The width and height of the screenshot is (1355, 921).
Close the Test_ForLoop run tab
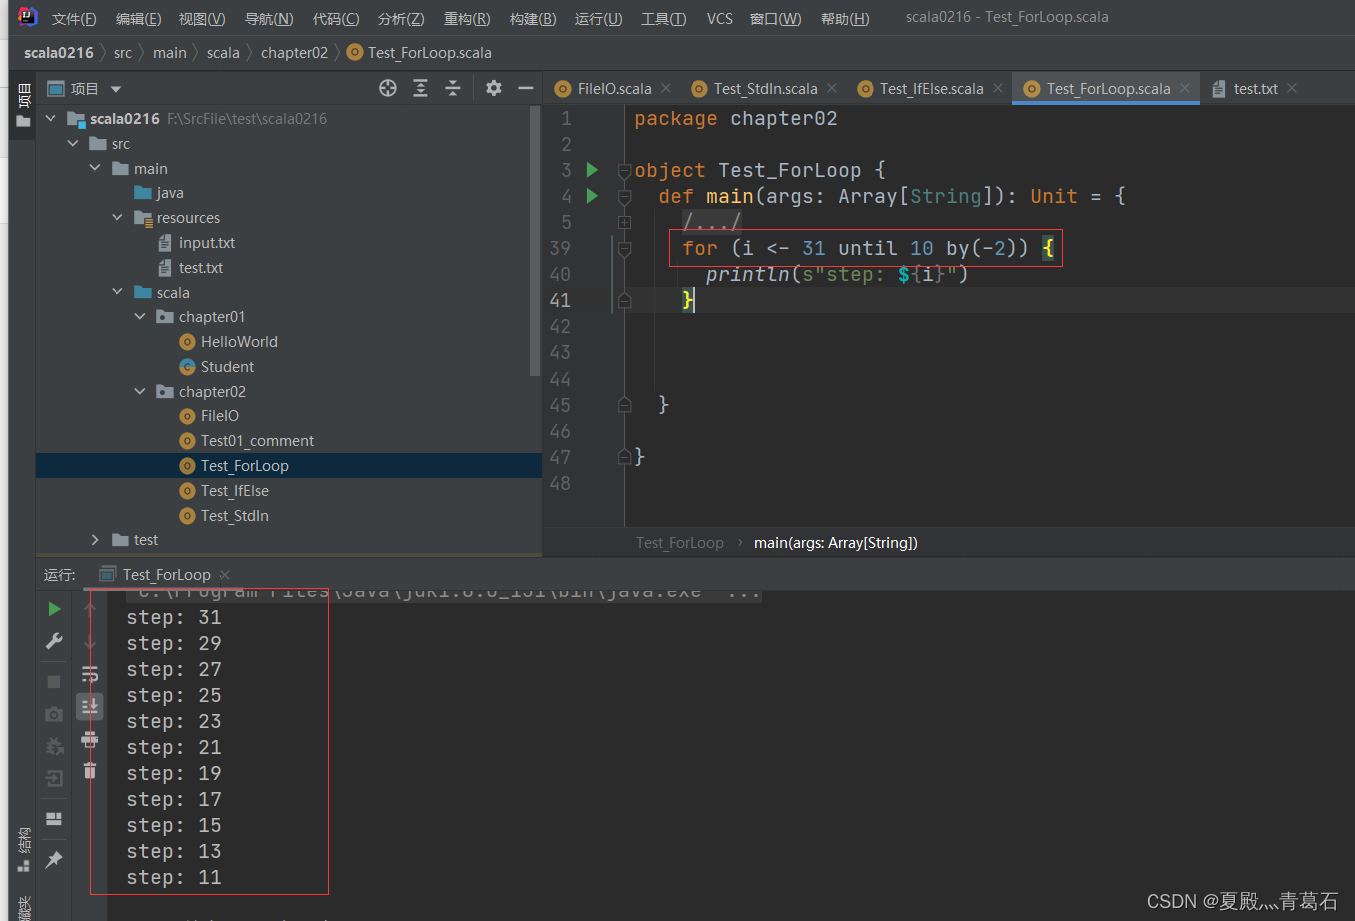(224, 575)
